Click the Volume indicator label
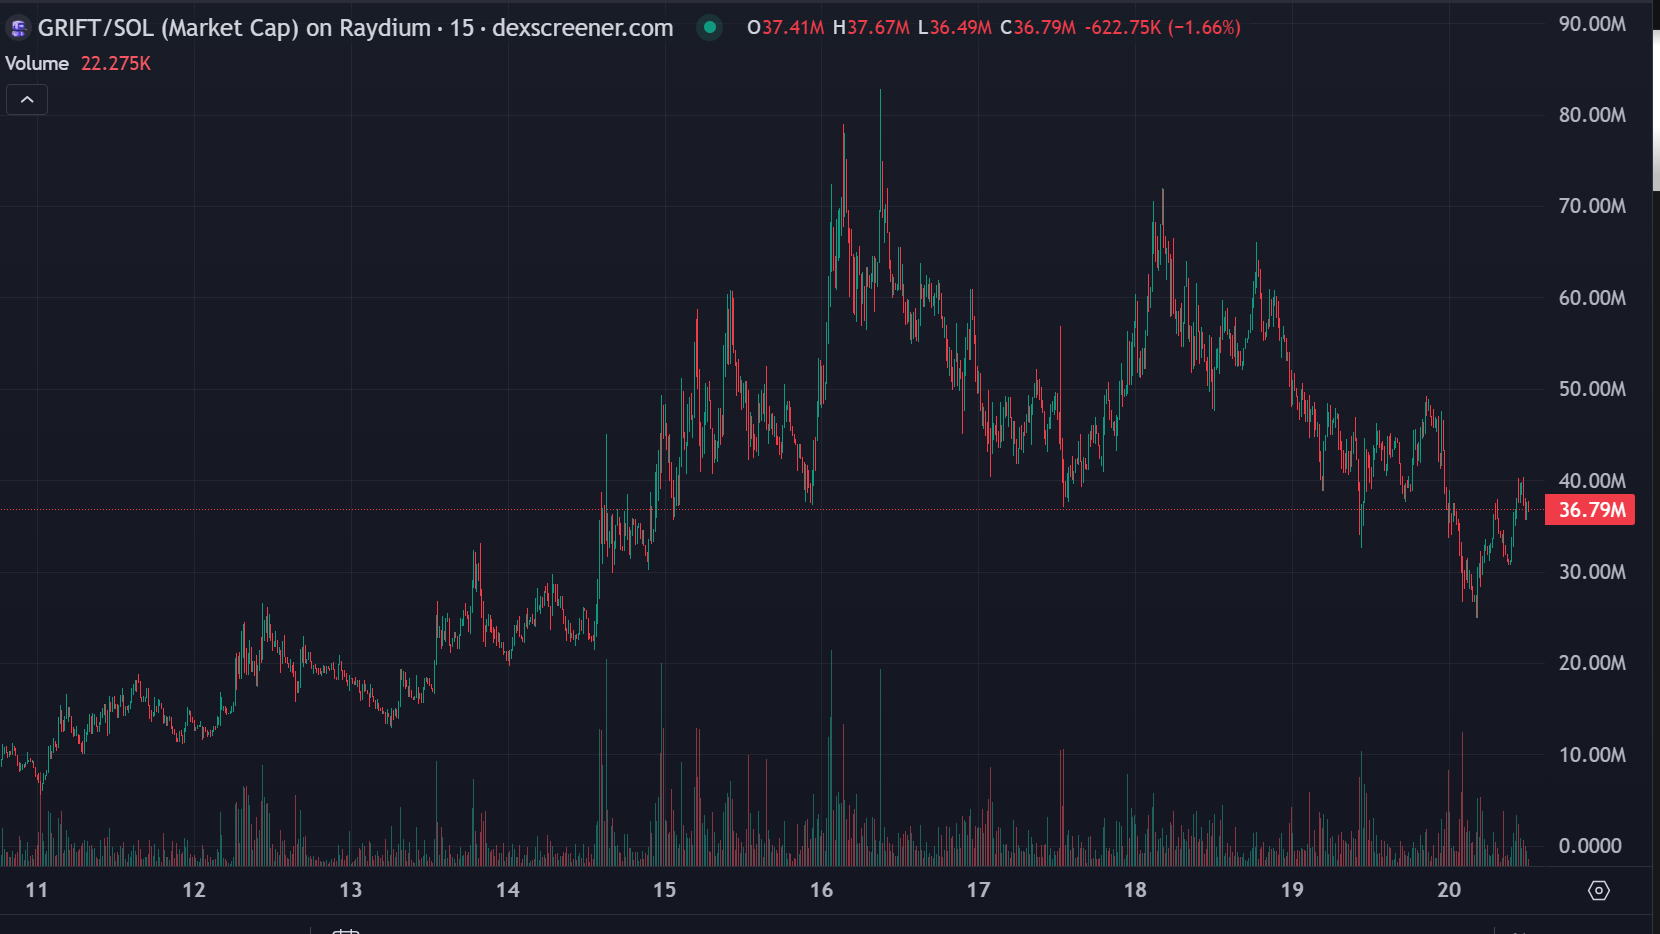Image resolution: width=1660 pixels, height=934 pixels. coord(37,63)
